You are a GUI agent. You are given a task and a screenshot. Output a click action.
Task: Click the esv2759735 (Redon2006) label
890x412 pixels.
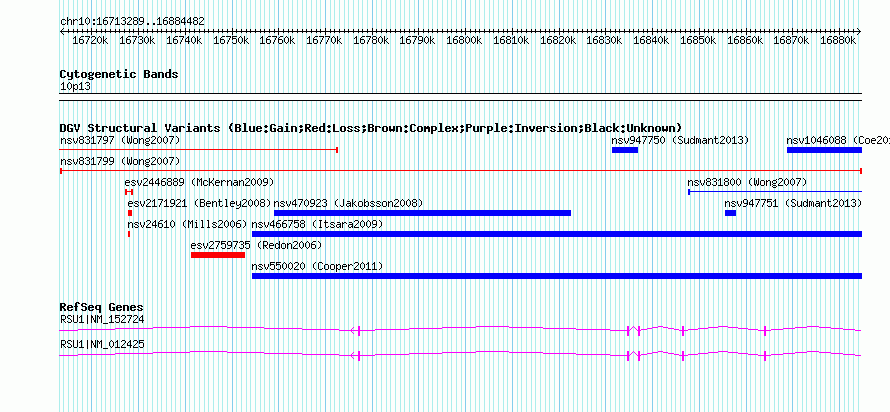click(x=257, y=245)
